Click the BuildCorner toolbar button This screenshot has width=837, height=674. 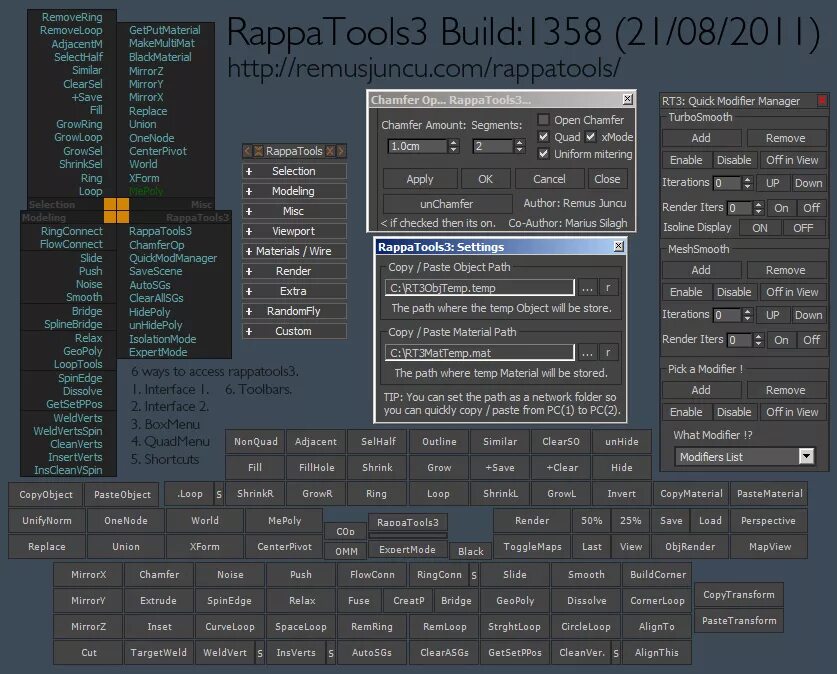pyautogui.click(x=658, y=575)
